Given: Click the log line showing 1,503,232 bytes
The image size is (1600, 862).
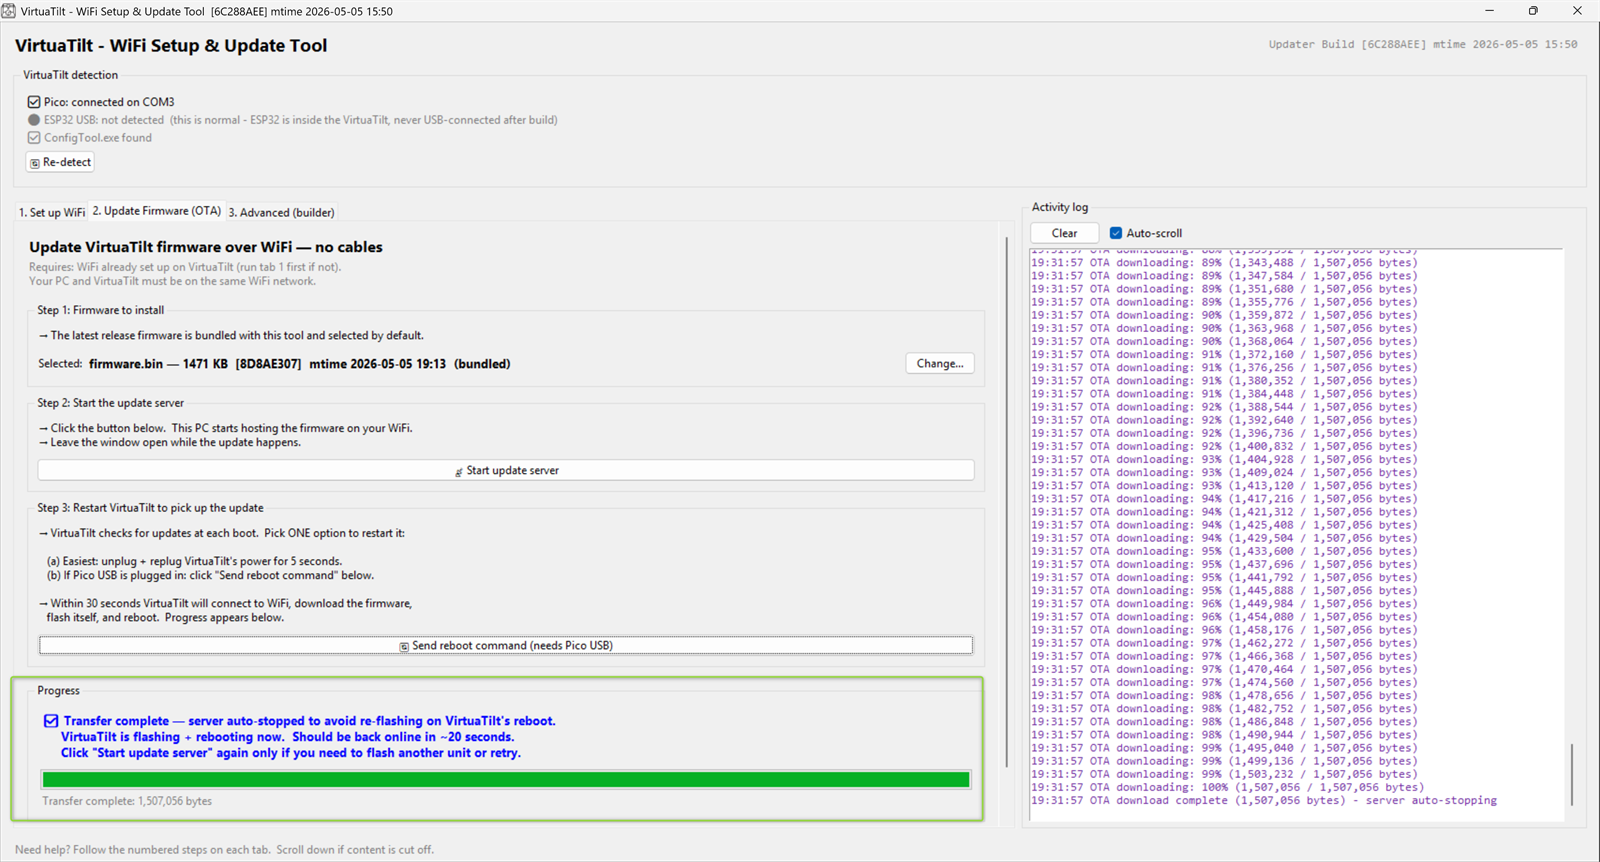Looking at the screenshot, I should click(1224, 775).
